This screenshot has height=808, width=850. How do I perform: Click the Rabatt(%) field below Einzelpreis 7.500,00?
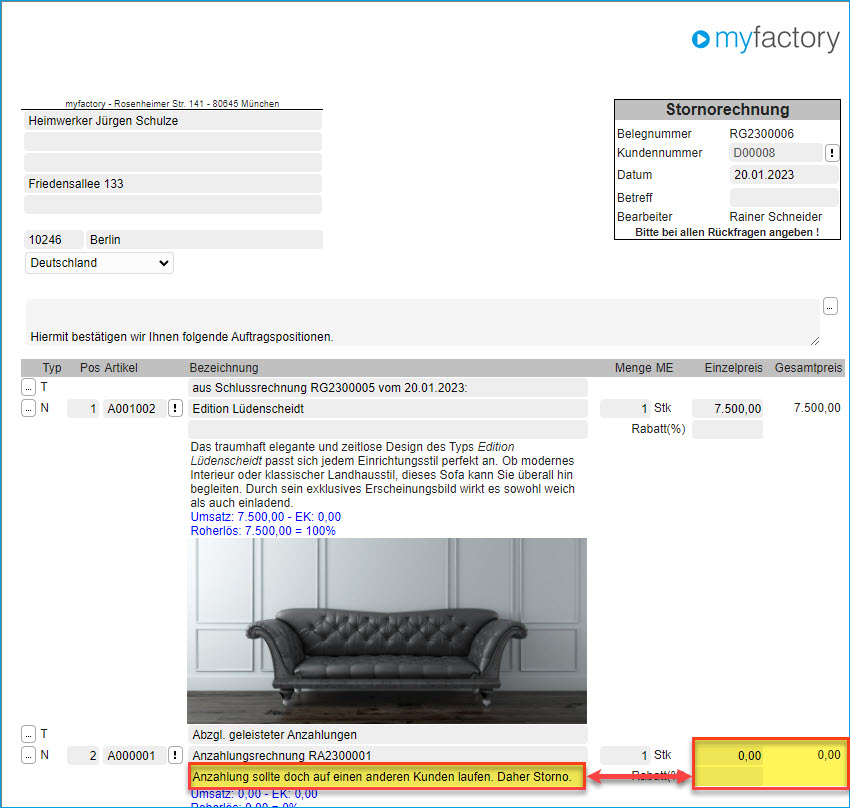pyautogui.click(x=727, y=429)
